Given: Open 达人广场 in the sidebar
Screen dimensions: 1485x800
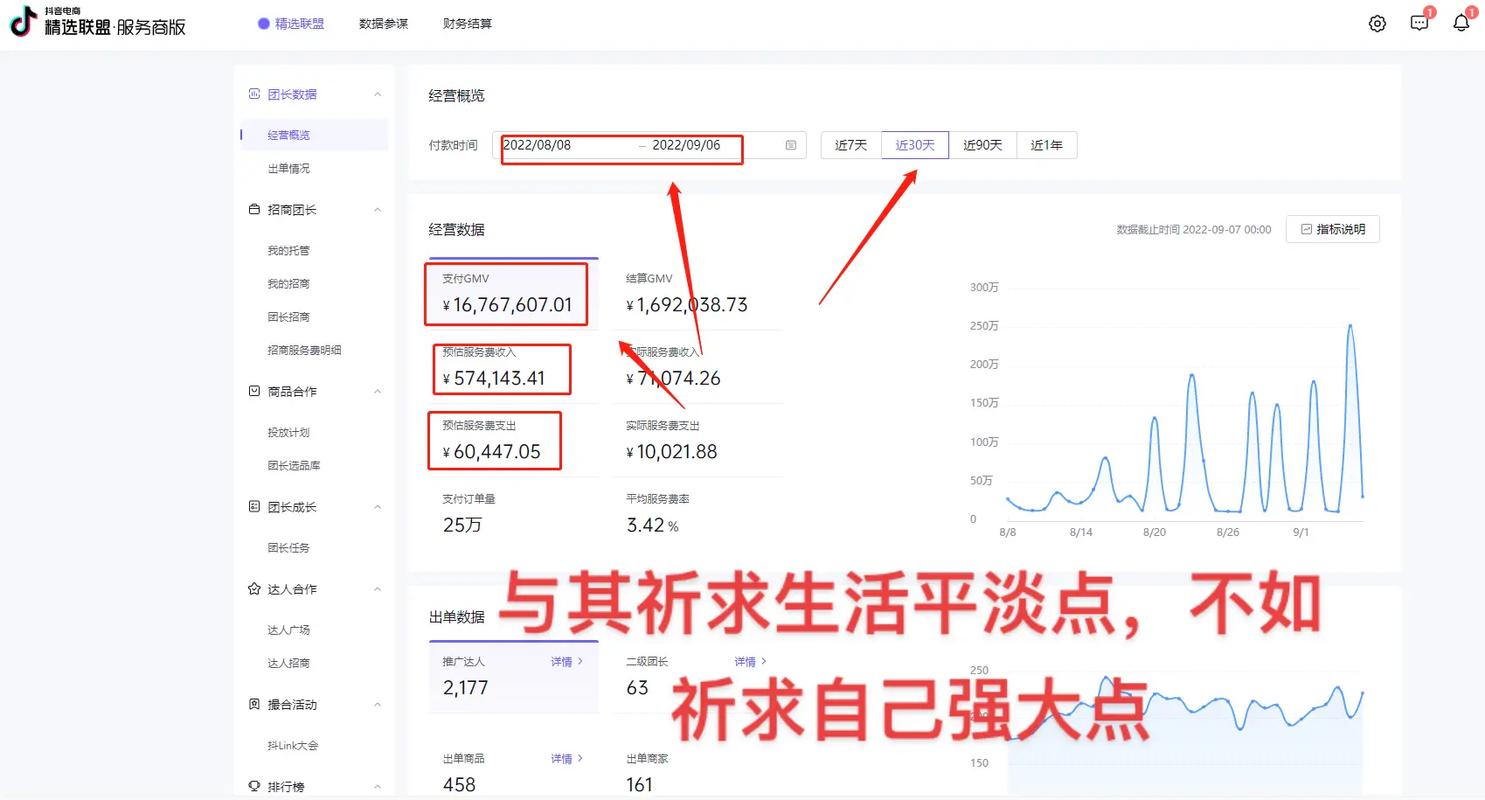Looking at the screenshot, I should 289,629.
